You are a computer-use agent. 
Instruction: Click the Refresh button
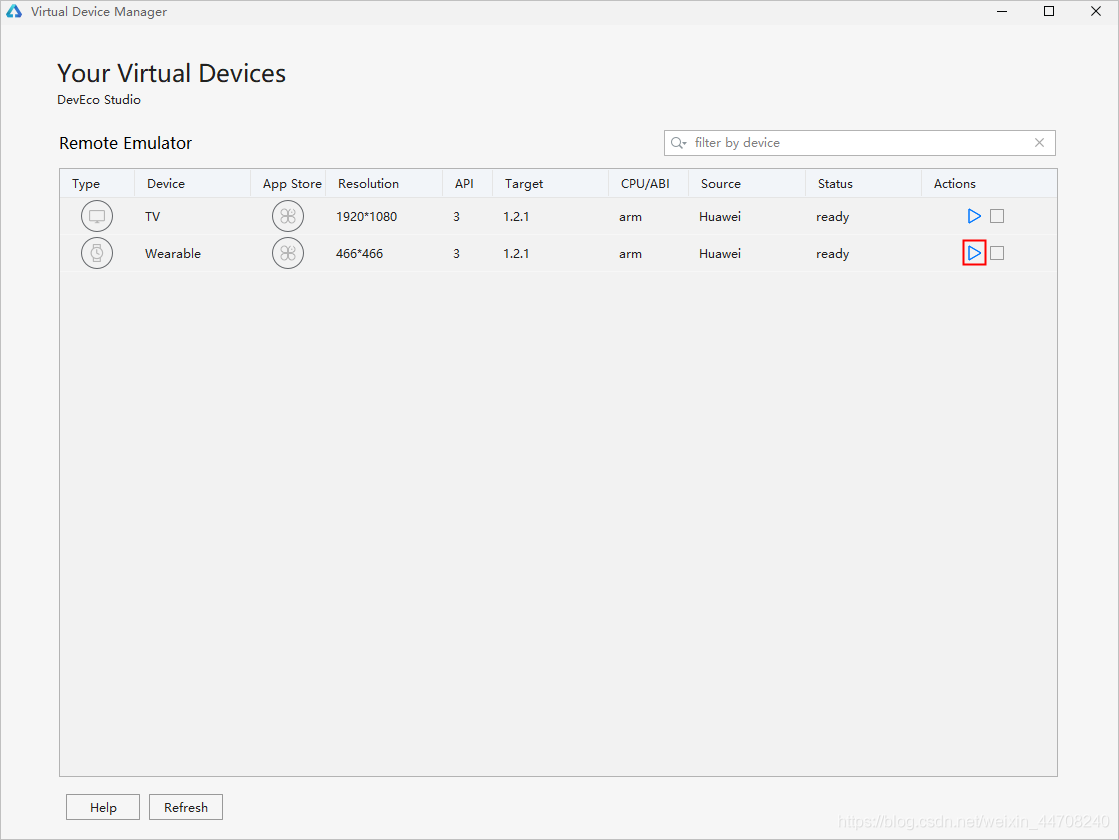[x=186, y=807]
